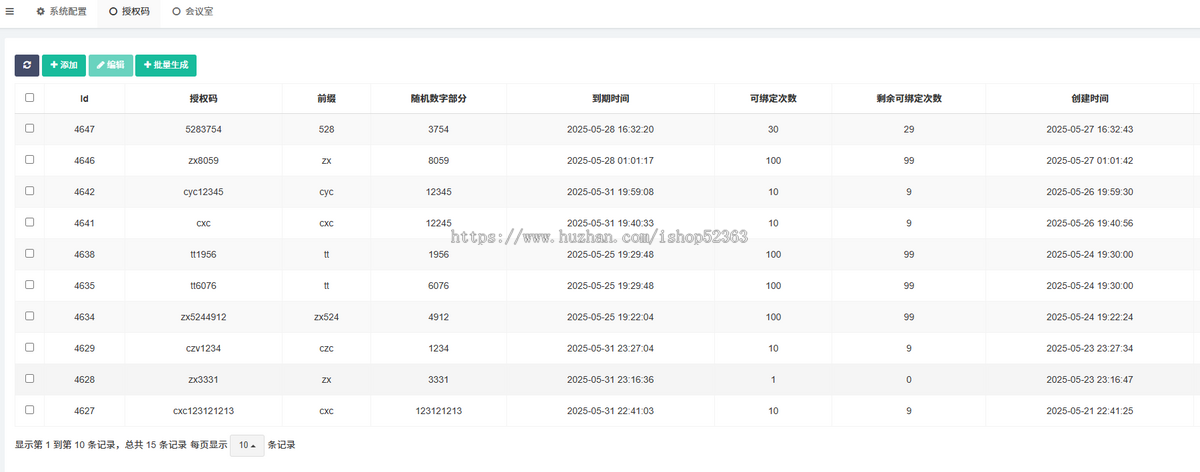
Task: Tick the checkbox for row Id 4629
Action: tap(29, 347)
